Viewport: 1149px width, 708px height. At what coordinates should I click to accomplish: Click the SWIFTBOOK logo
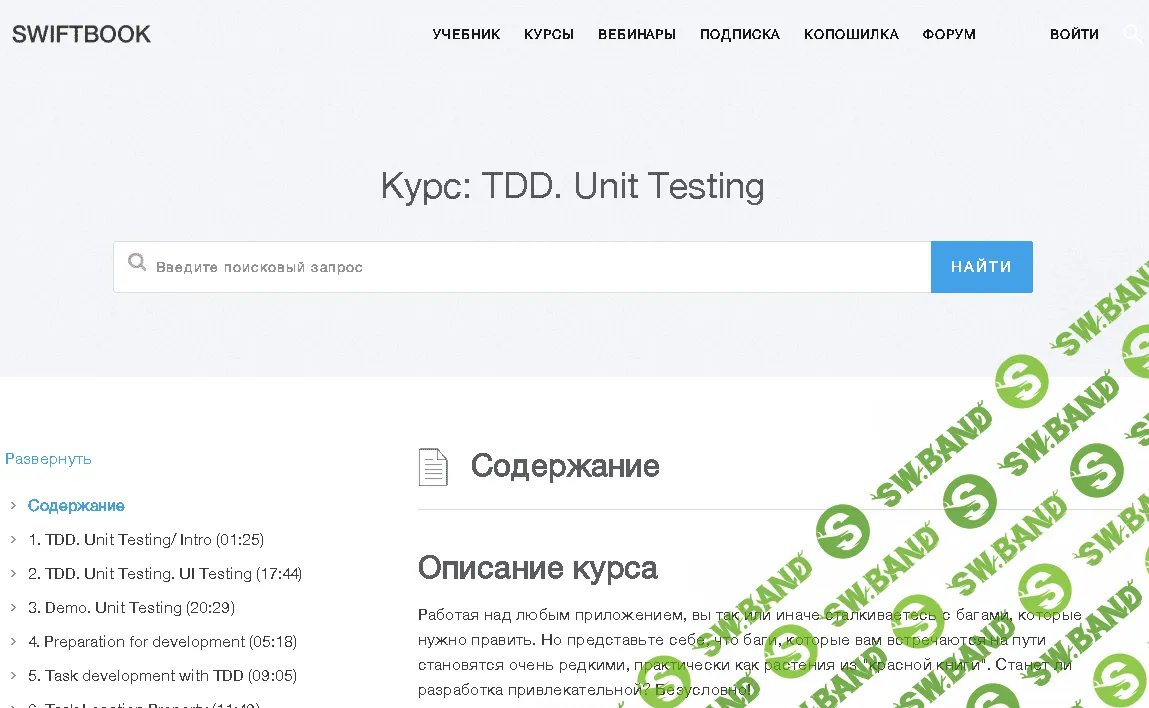pyautogui.click(x=80, y=33)
